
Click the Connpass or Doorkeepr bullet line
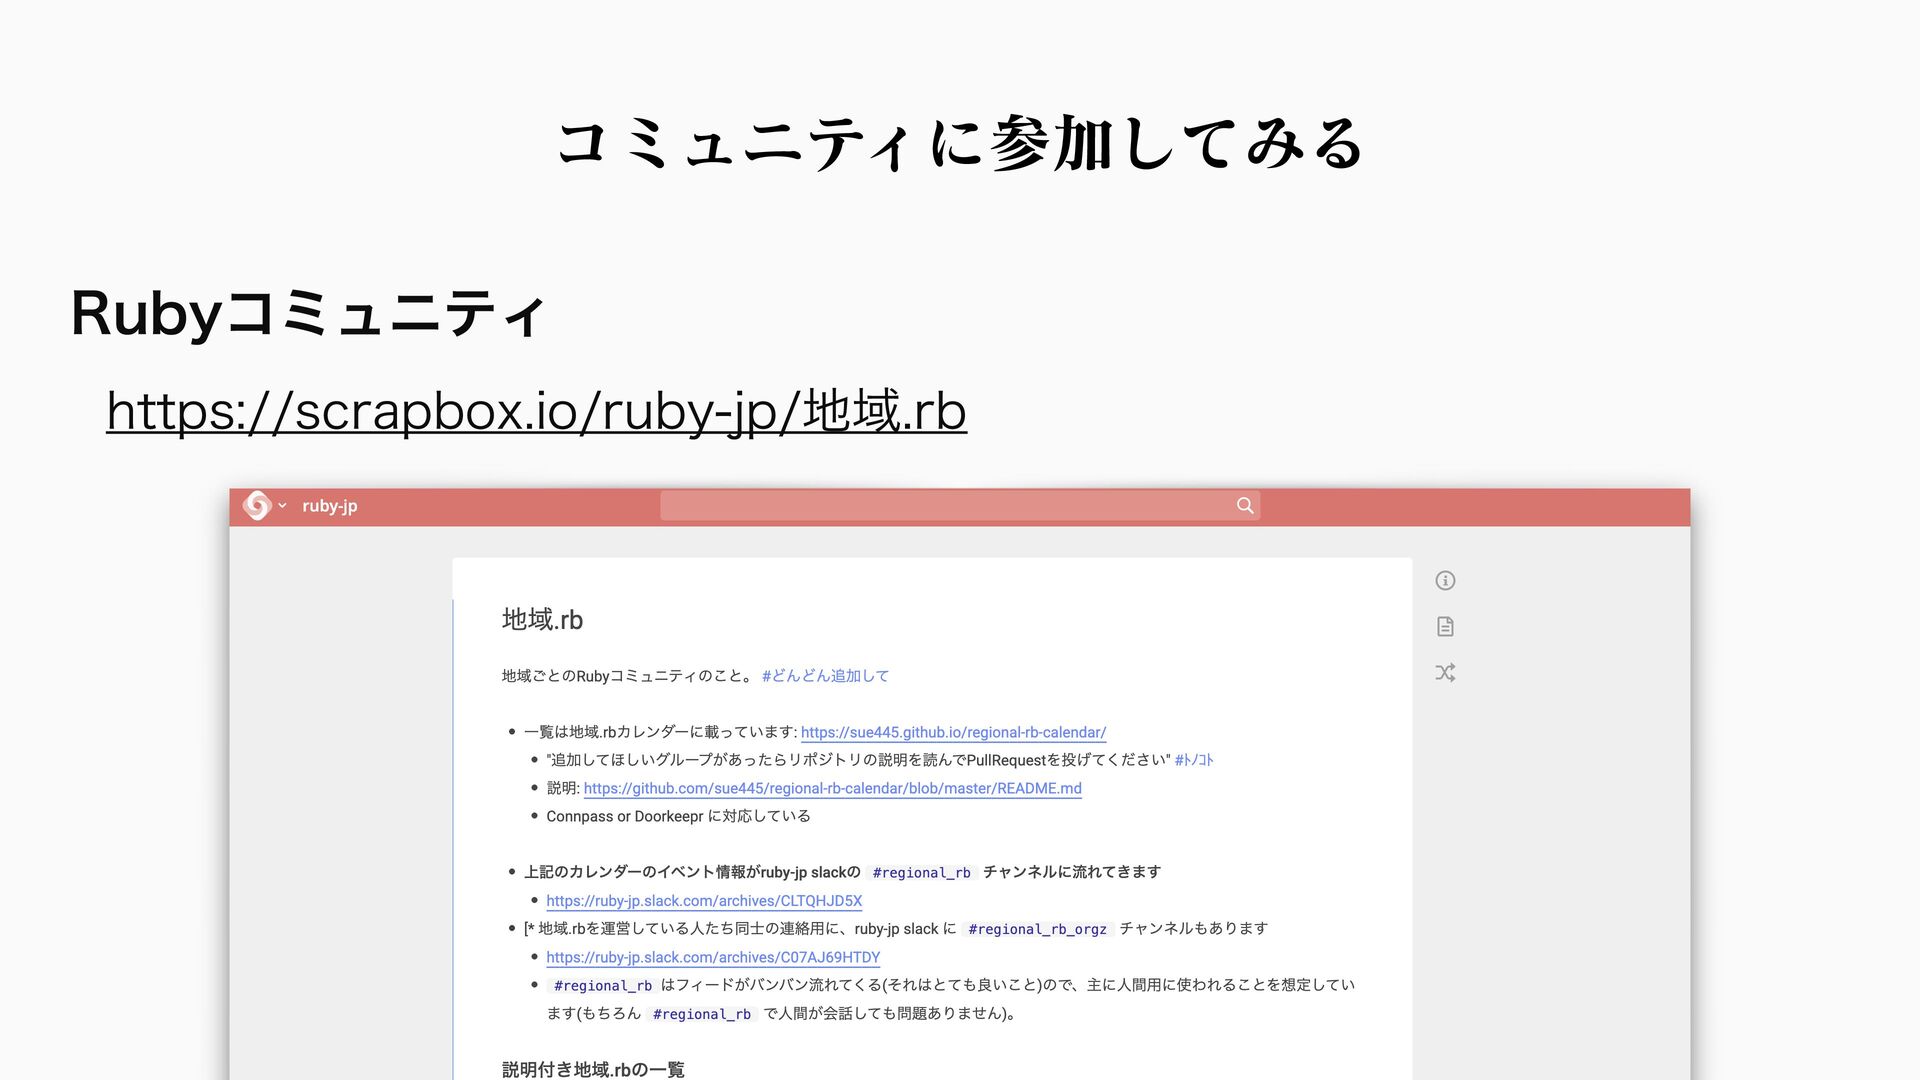[x=678, y=816]
